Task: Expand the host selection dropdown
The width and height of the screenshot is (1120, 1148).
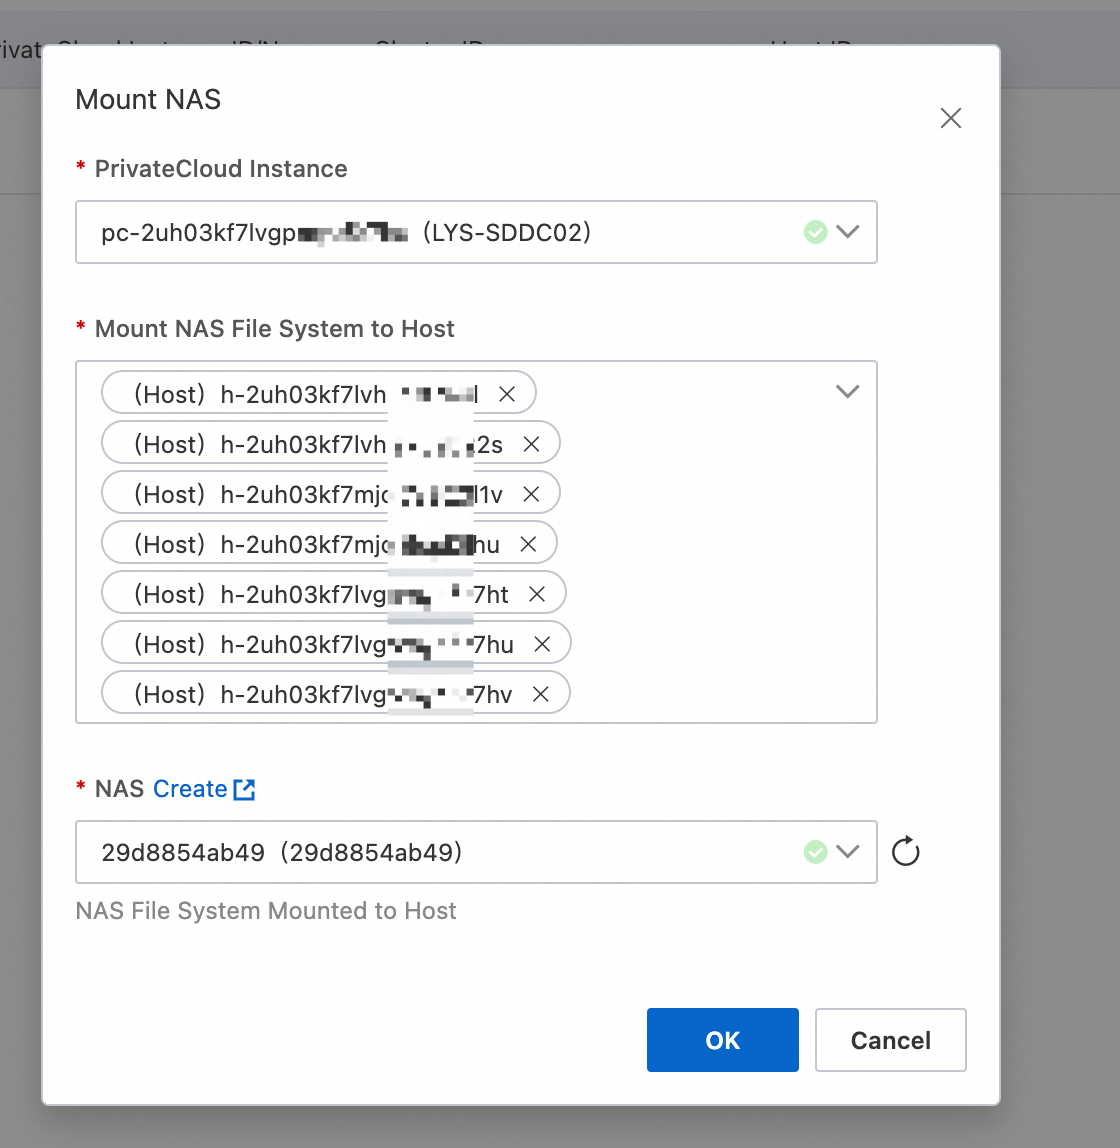Action: pos(848,391)
